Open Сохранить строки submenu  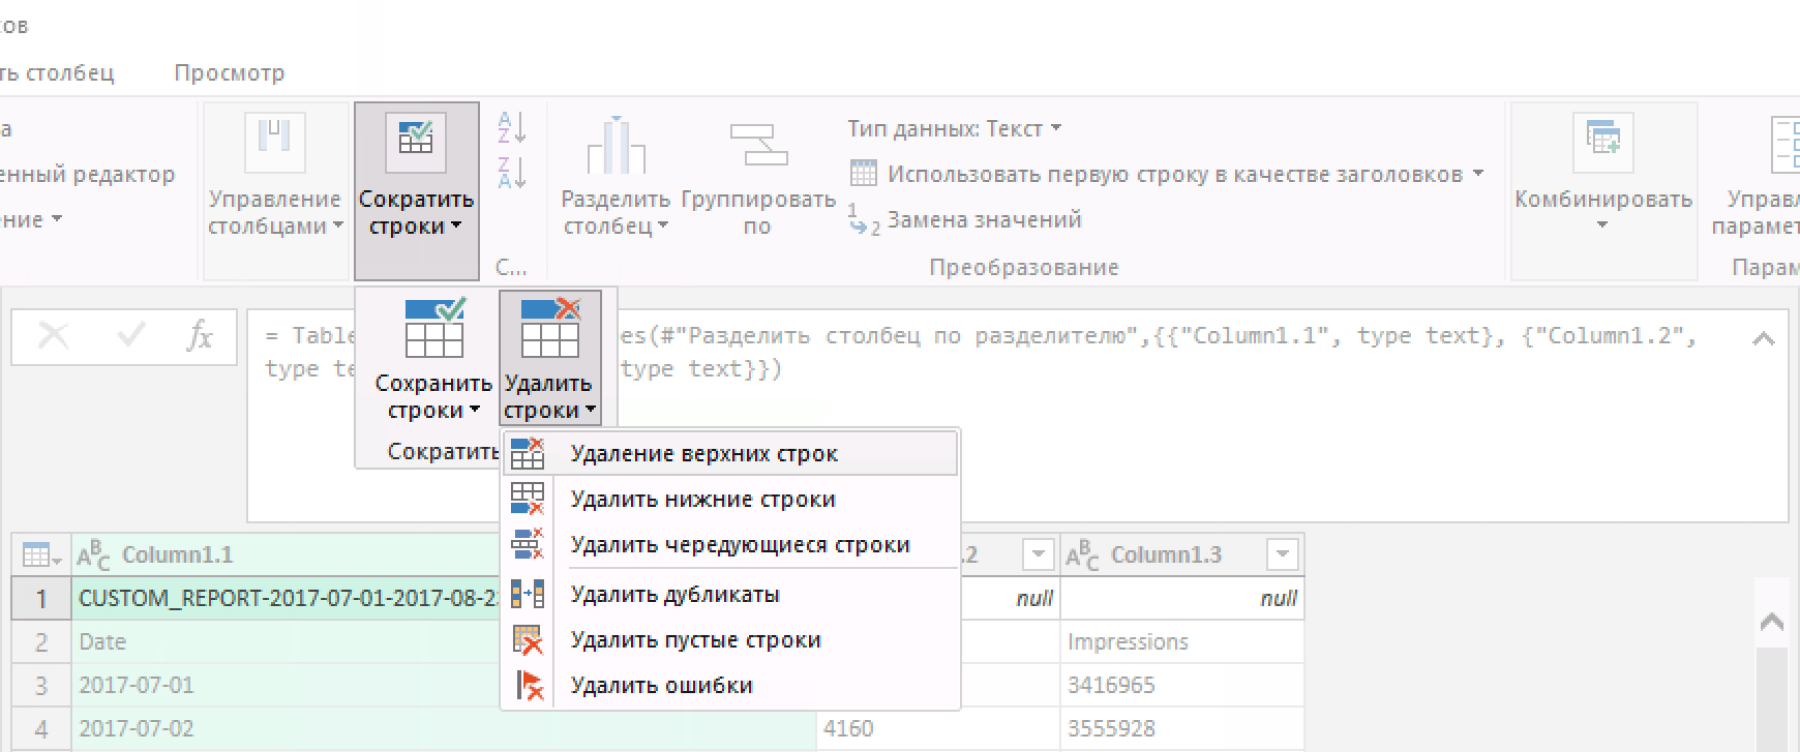[x=433, y=359]
